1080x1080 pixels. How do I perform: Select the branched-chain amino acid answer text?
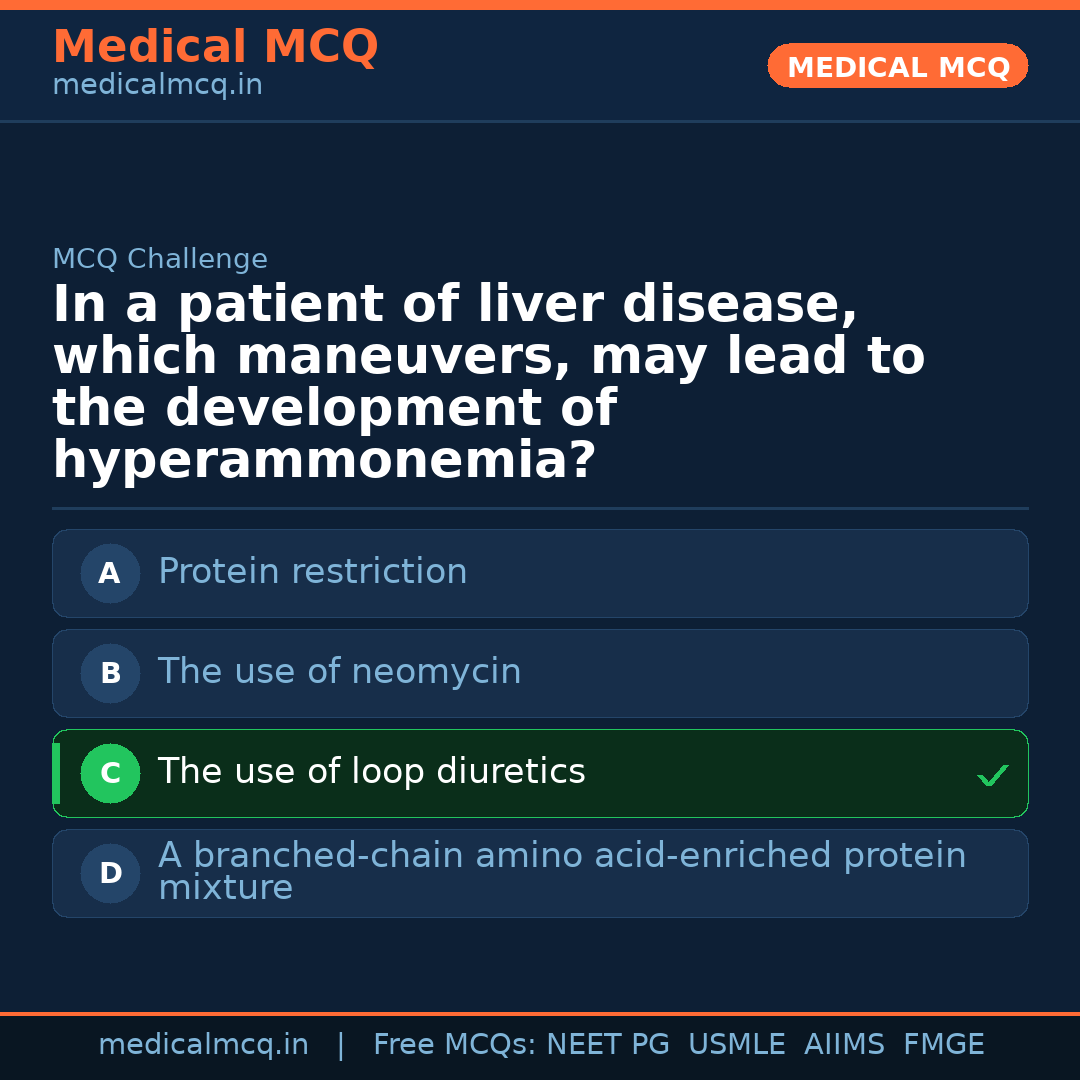coord(561,872)
